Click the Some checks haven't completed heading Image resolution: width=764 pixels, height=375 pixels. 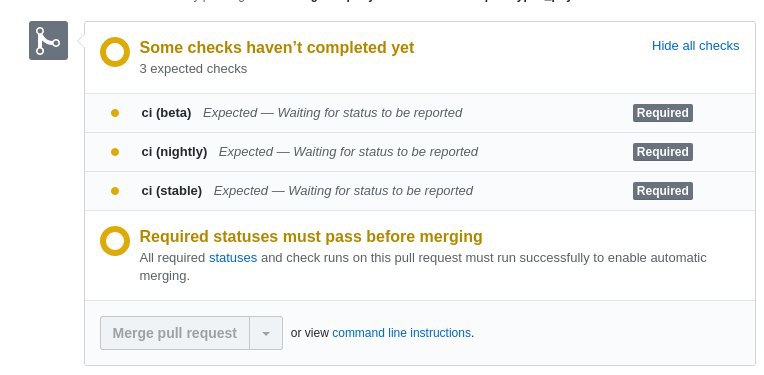[x=277, y=48]
